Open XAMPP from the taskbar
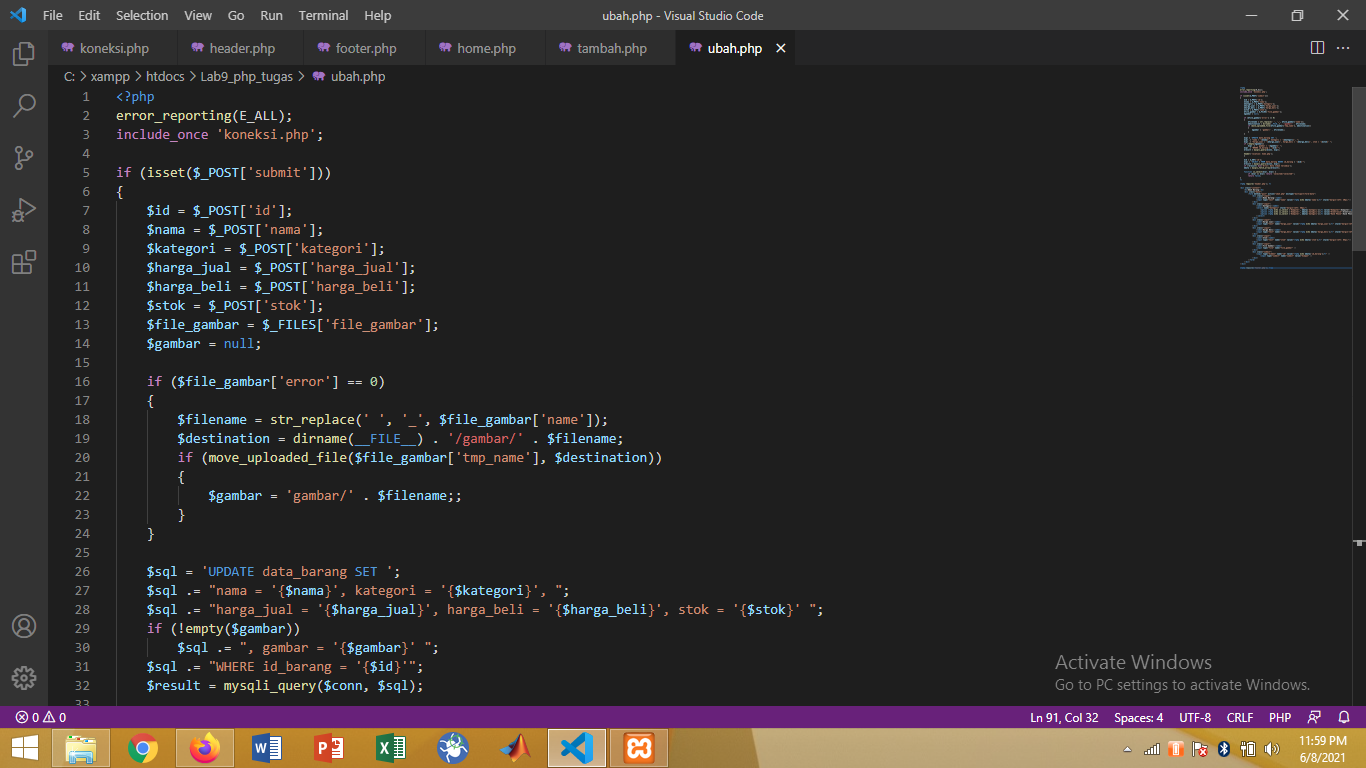 639,748
